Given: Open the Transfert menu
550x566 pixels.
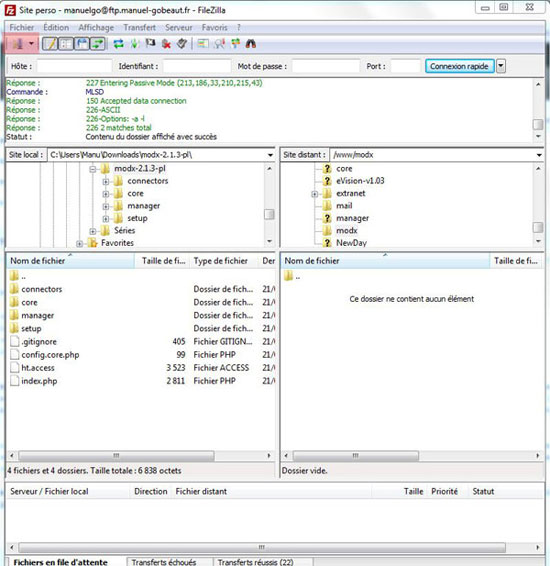Looking at the screenshot, I should point(140,28).
